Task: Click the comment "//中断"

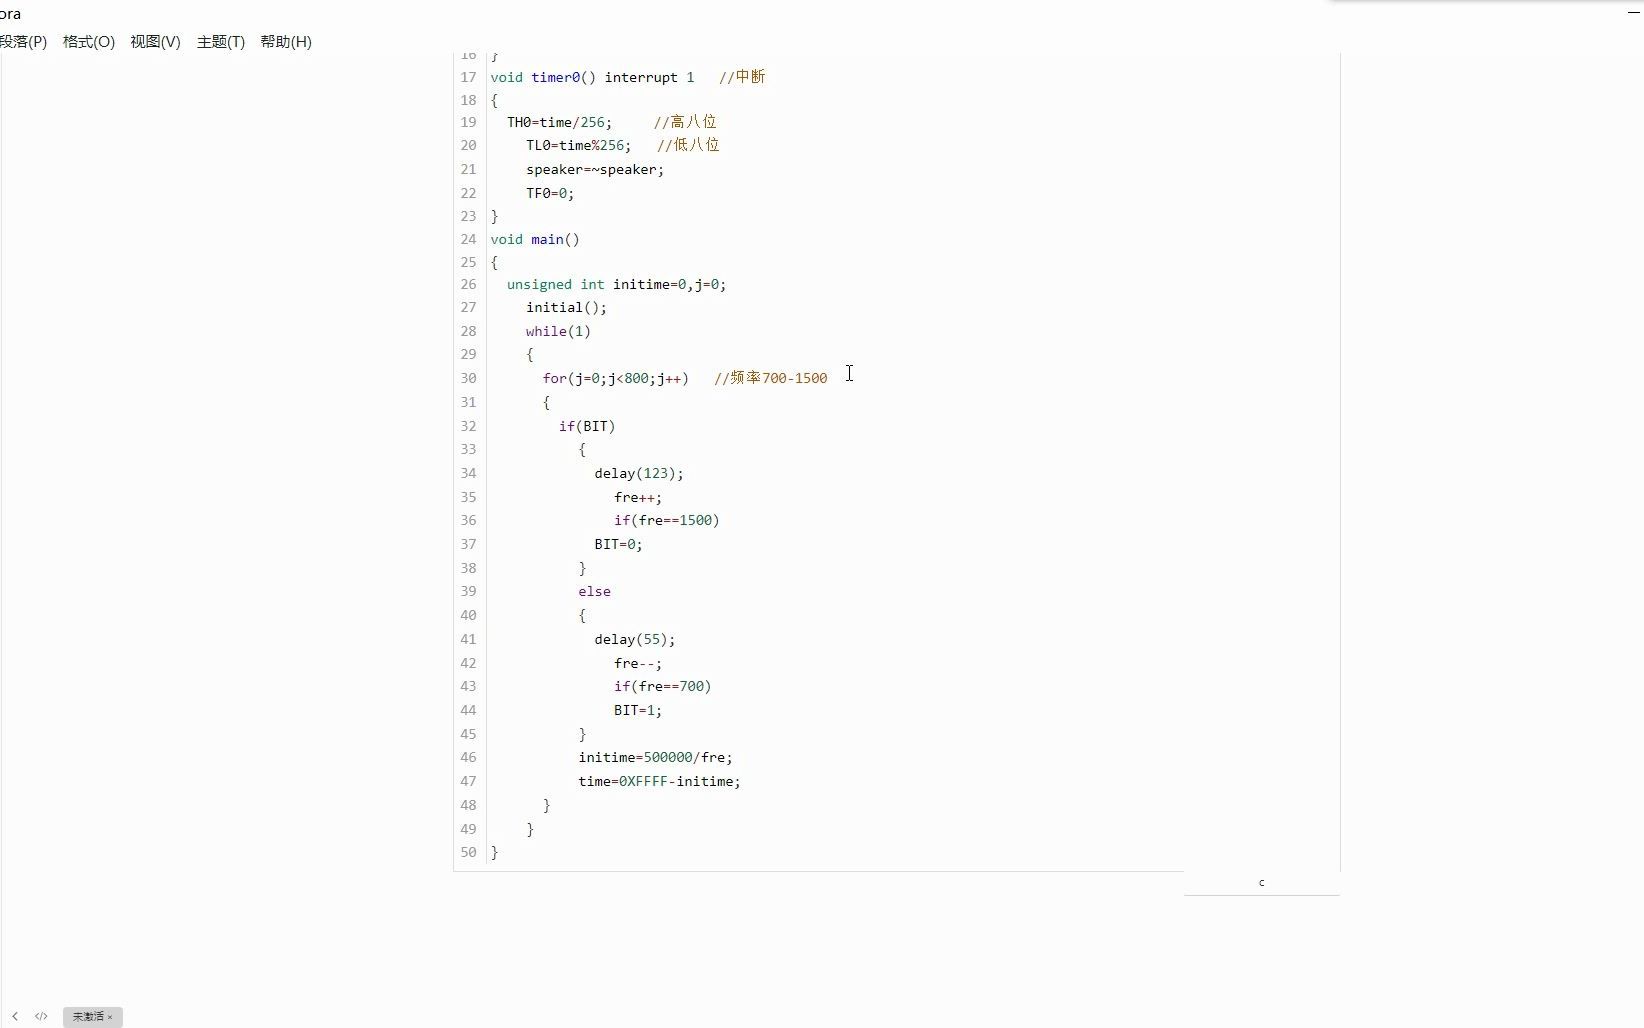Action: click(742, 77)
